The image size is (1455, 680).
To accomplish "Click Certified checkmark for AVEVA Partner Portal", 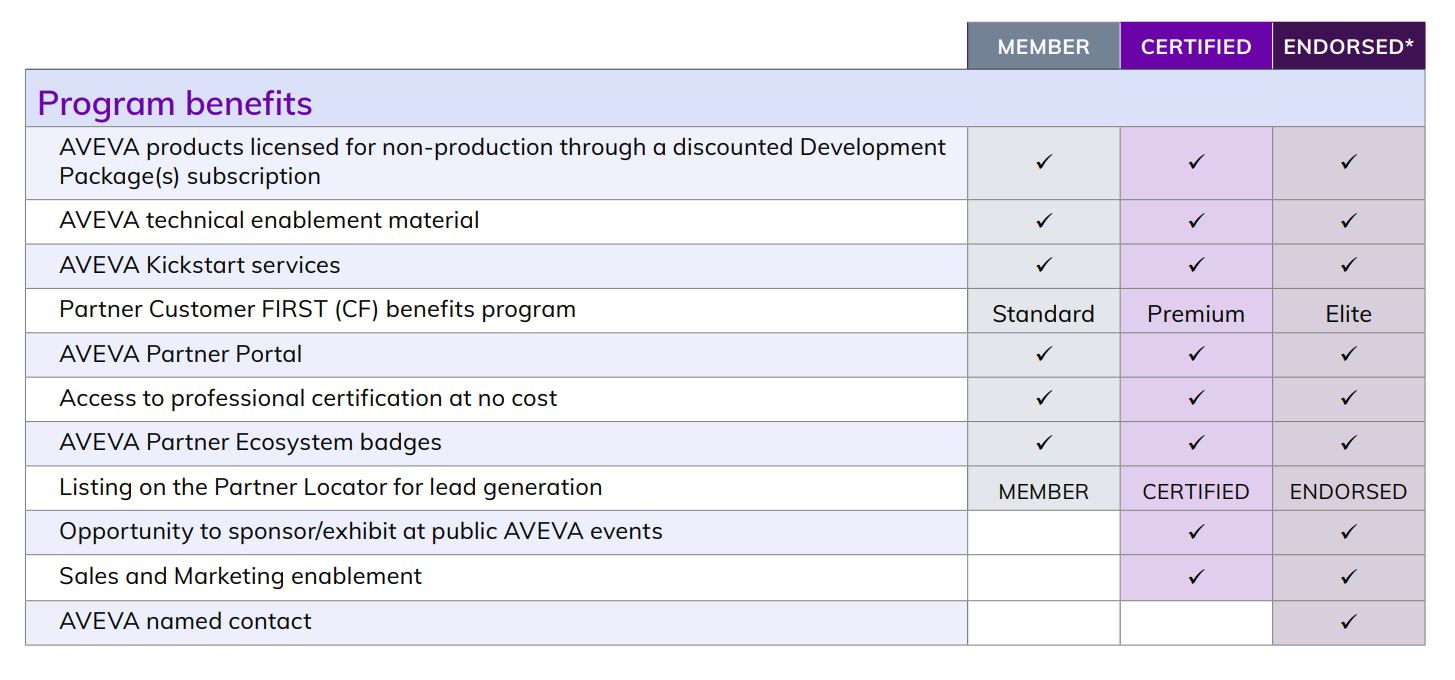I will click(1196, 354).
